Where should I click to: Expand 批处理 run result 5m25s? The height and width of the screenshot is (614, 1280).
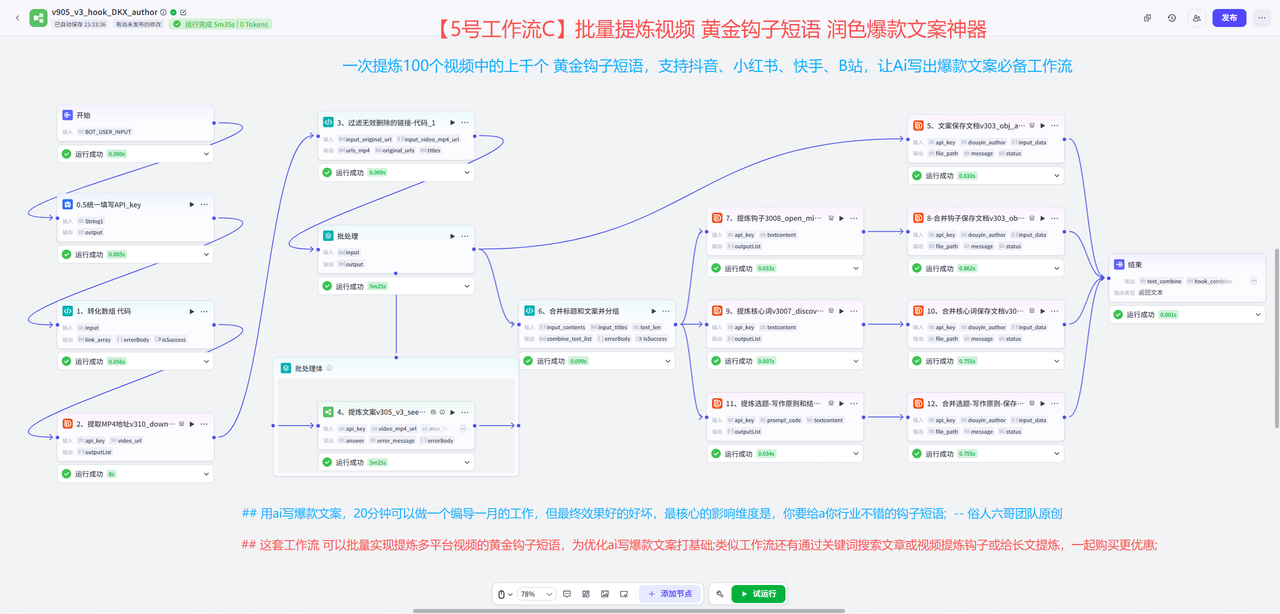[466, 286]
